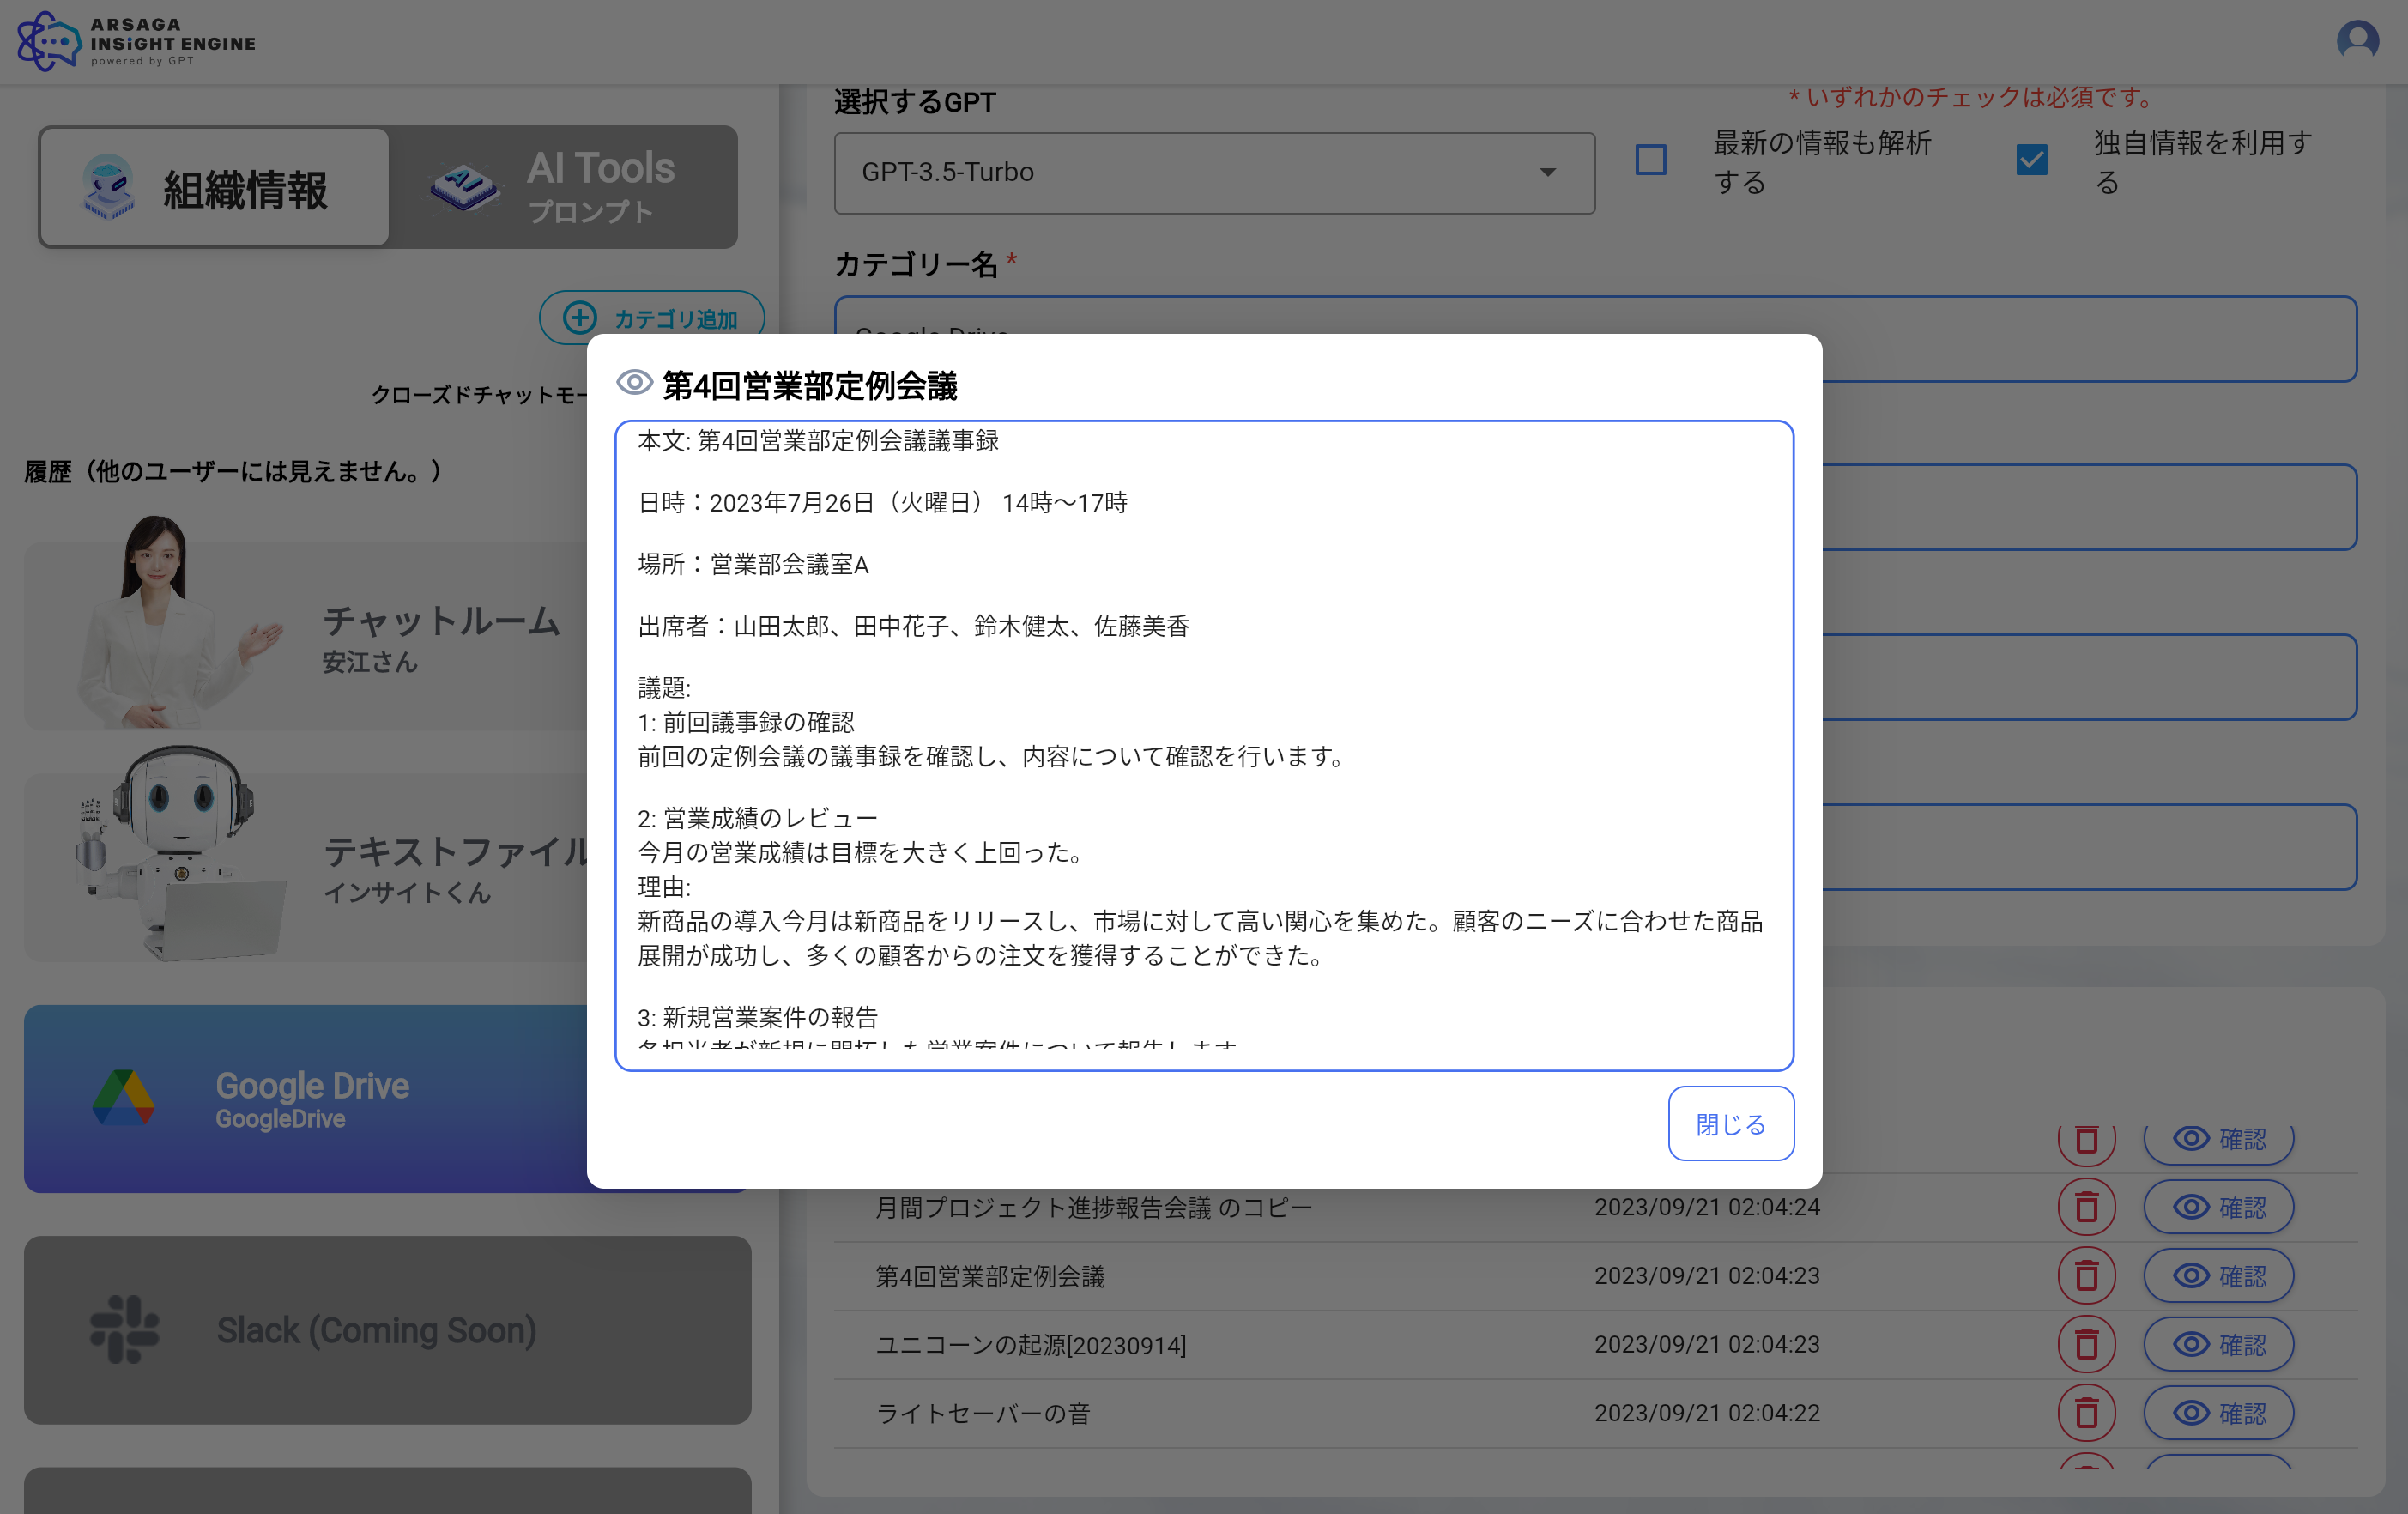Uncheck 独自情報を利用する checkbox
Viewport: 2408px width, 1514px height.
click(2031, 160)
